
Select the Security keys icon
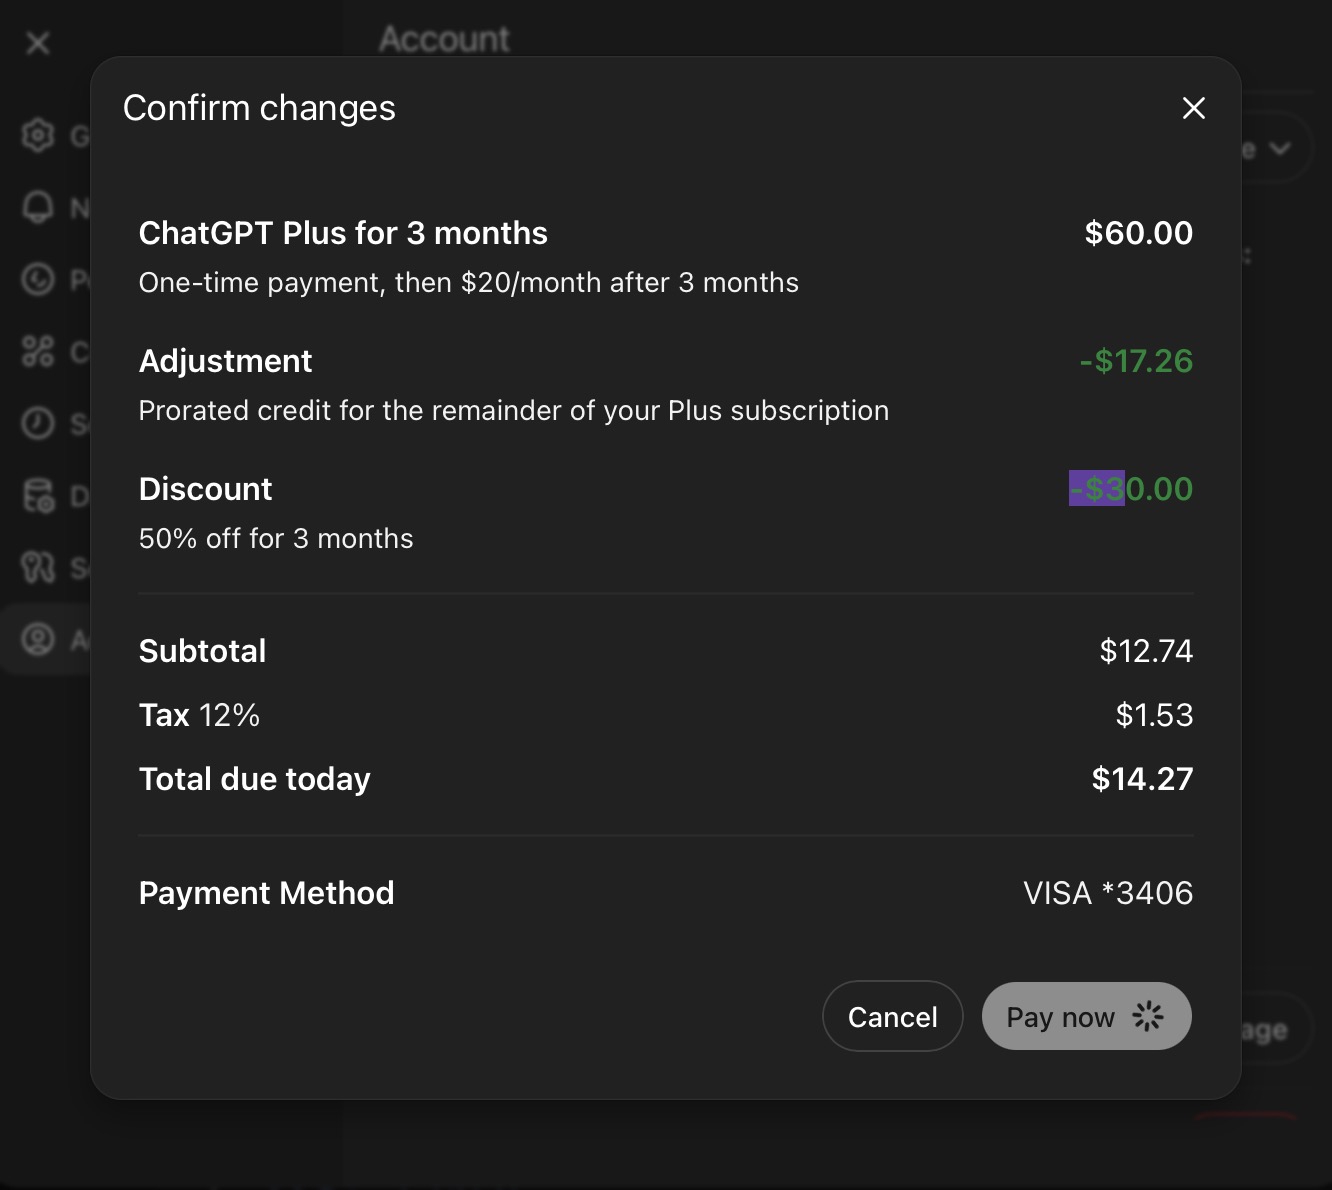(38, 567)
